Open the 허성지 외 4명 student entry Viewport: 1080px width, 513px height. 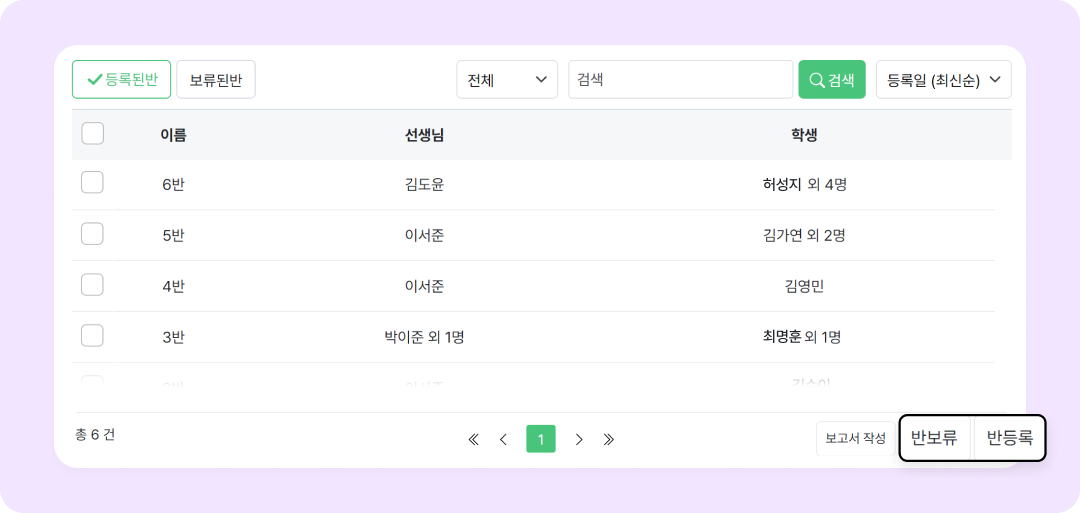804,184
